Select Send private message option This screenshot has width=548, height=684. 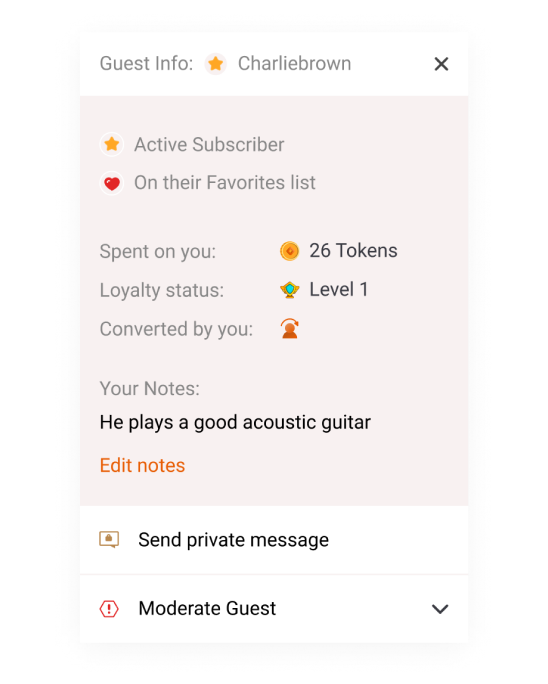click(x=274, y=540)
